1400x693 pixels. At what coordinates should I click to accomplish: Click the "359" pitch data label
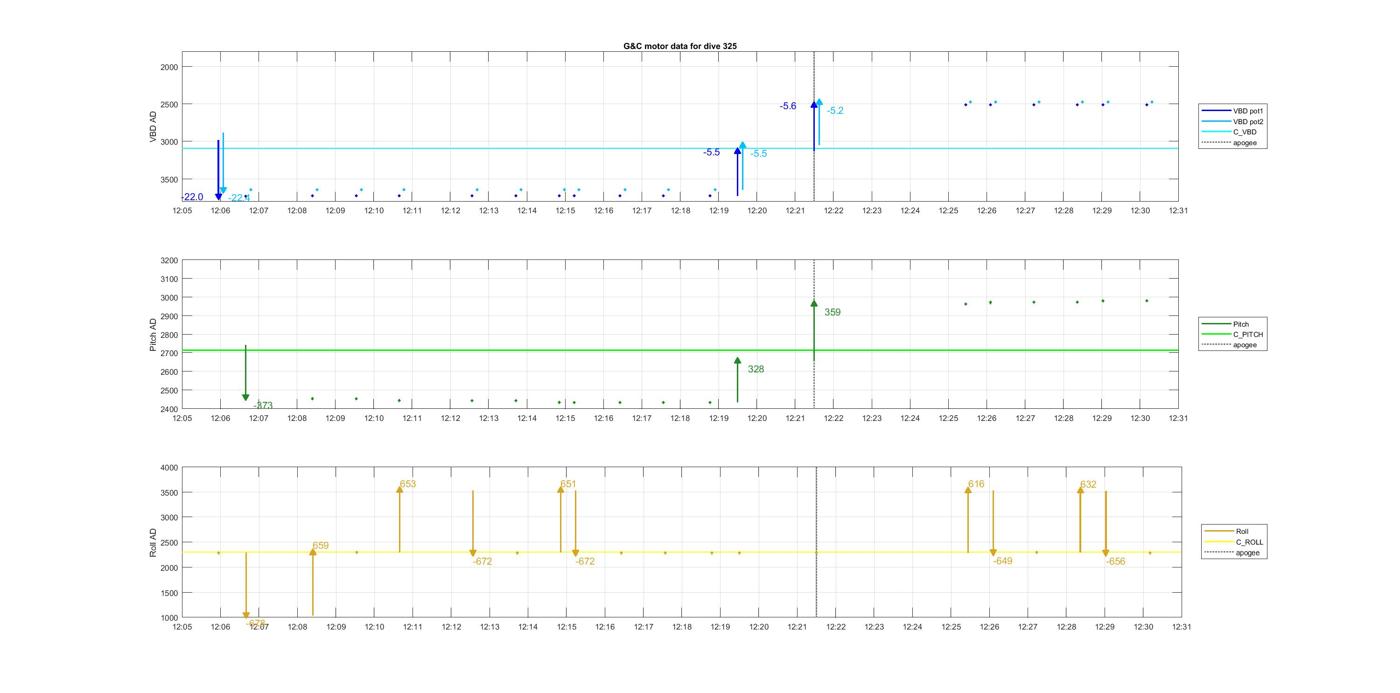[x=832, y=313]
